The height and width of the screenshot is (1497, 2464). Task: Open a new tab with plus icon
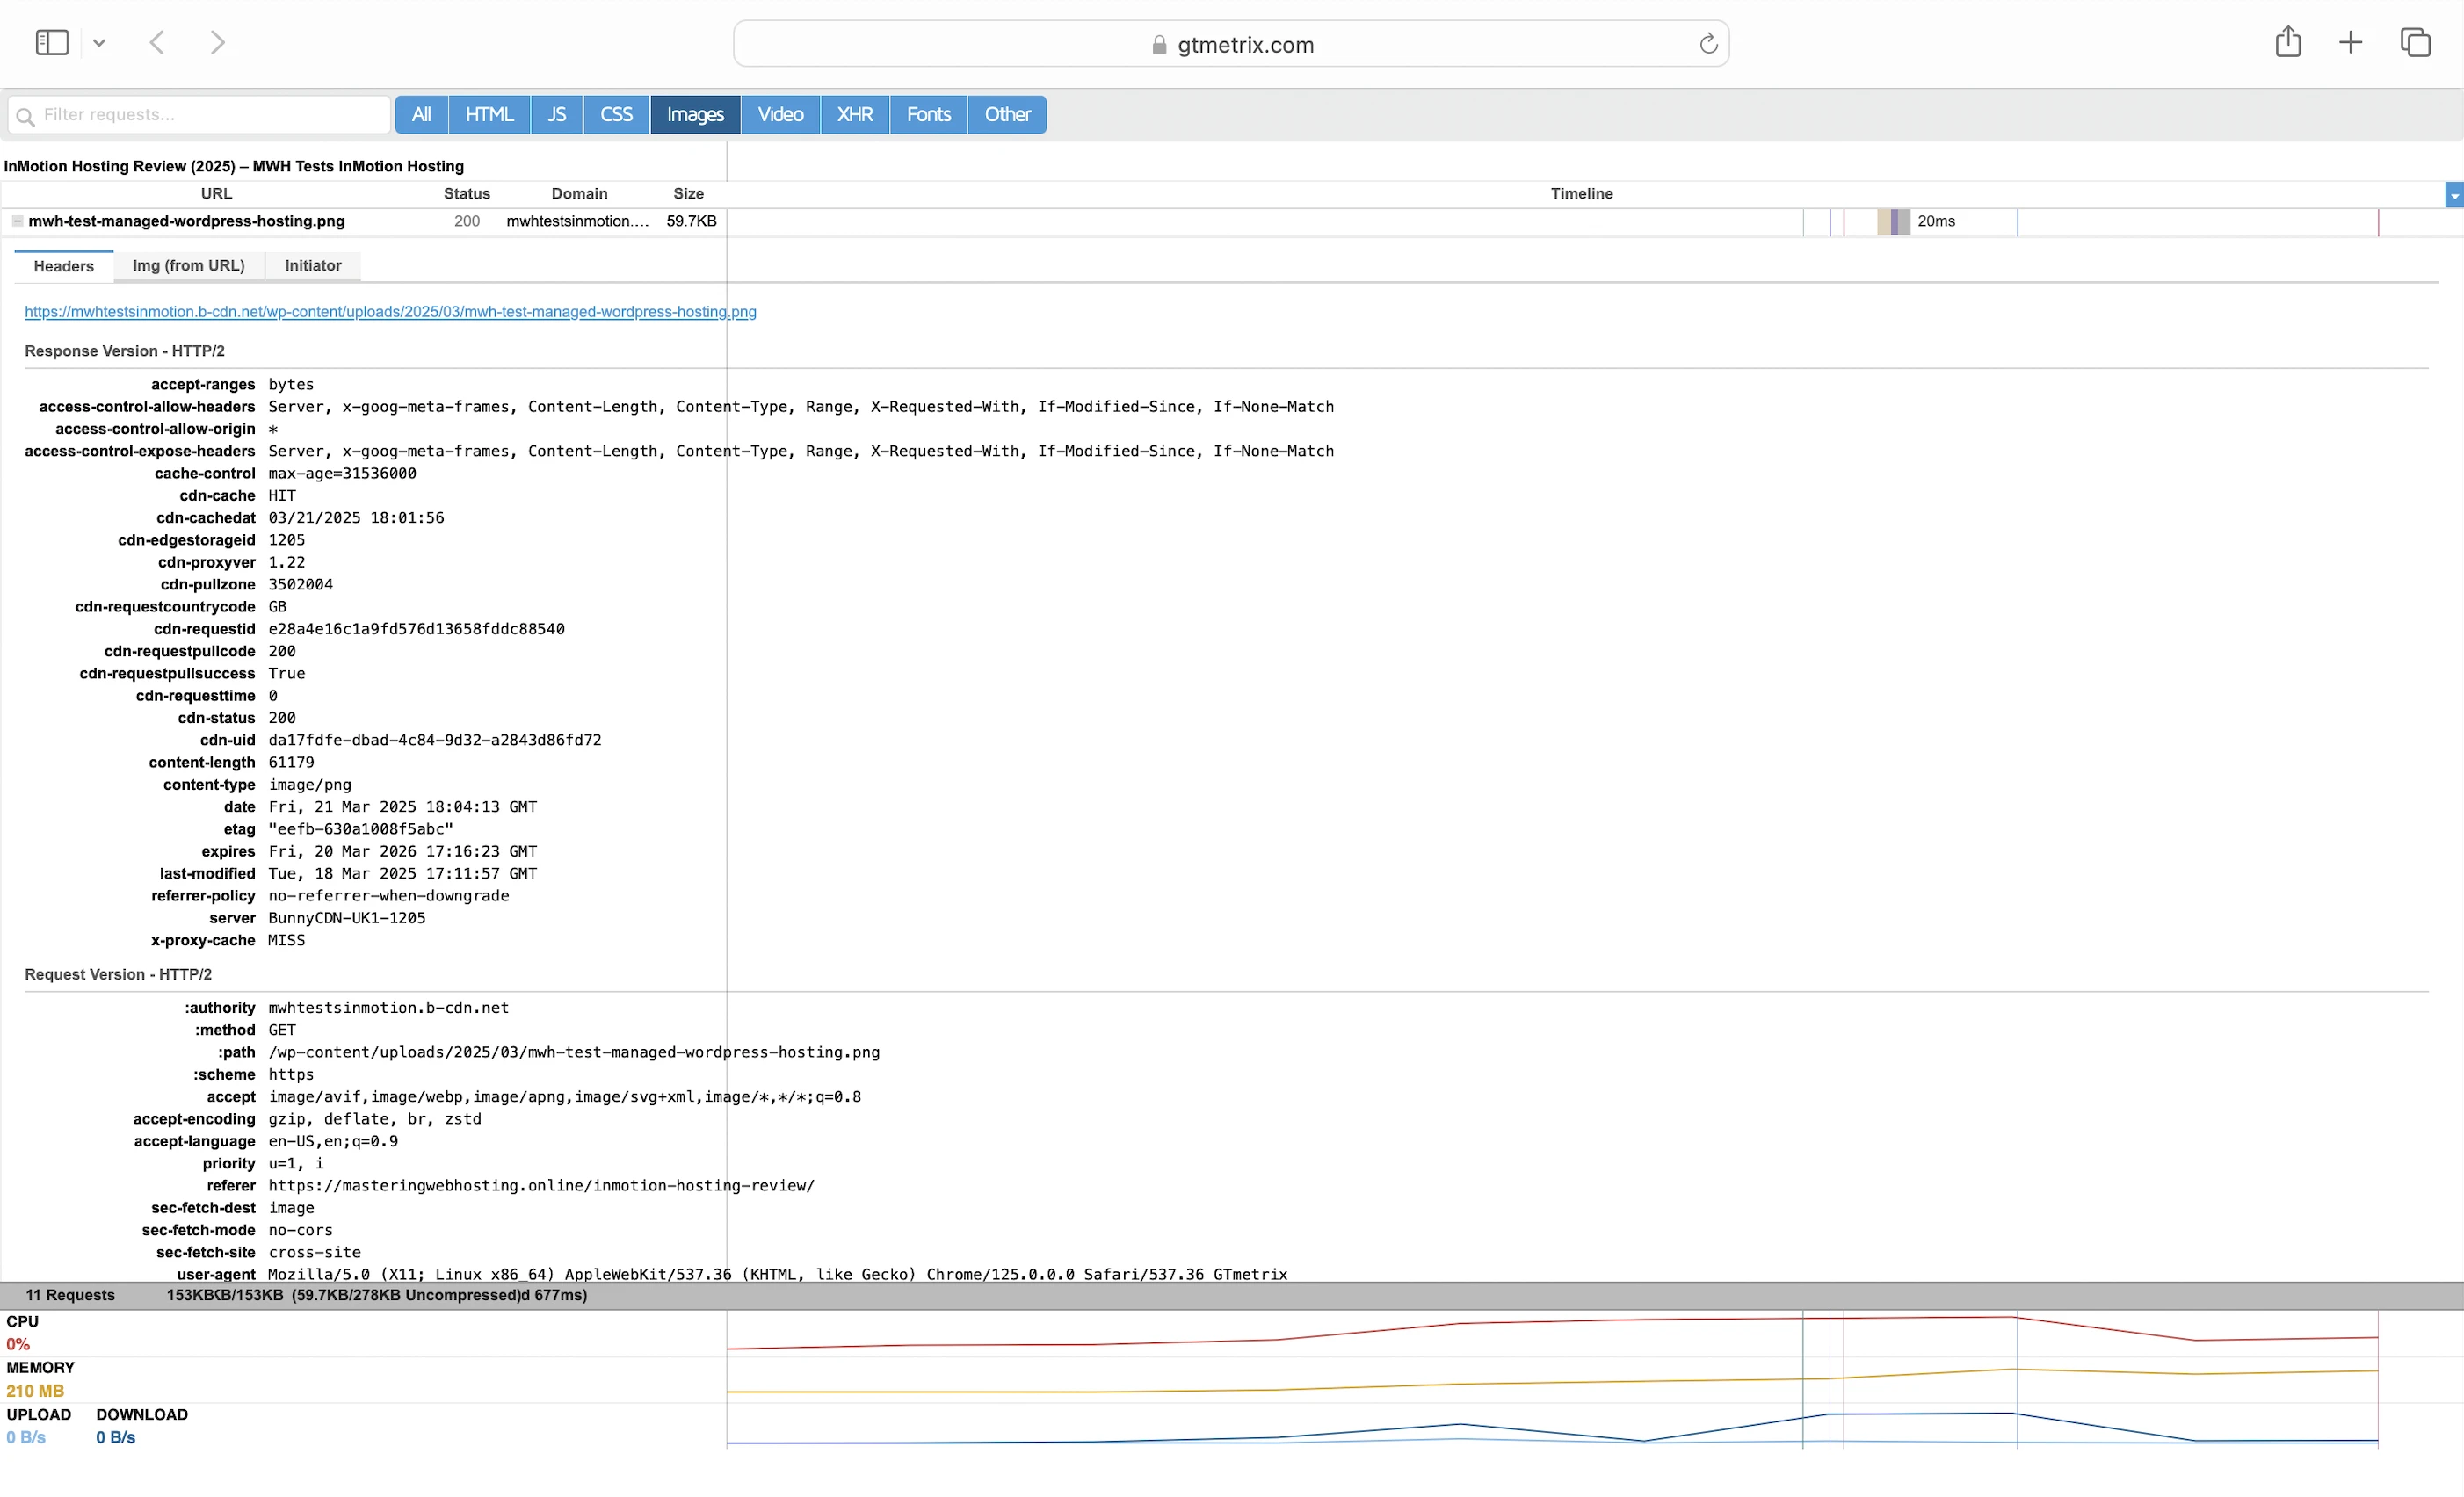pyautogui.click(x=2351, y=42)
